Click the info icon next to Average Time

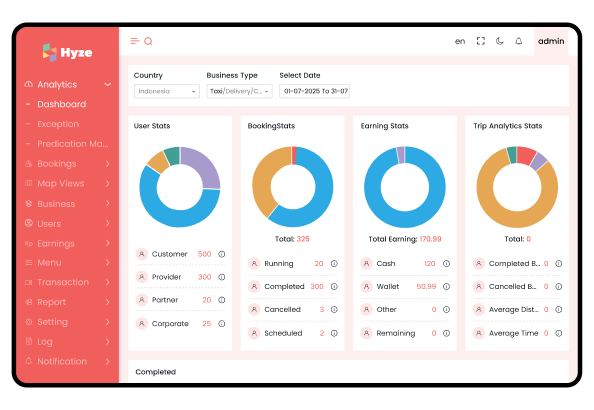[x=559, y=333]
